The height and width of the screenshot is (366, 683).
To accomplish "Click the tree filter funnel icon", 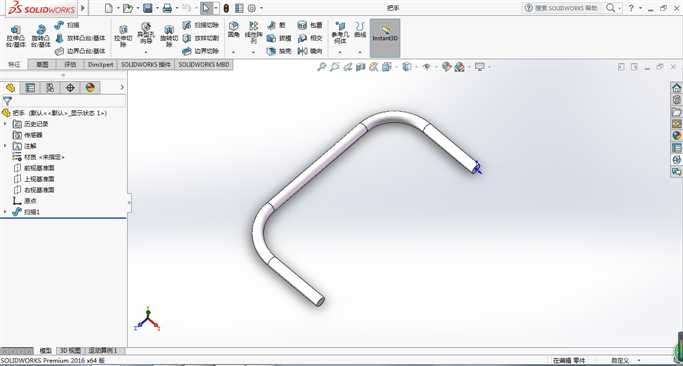I will 7,101.
